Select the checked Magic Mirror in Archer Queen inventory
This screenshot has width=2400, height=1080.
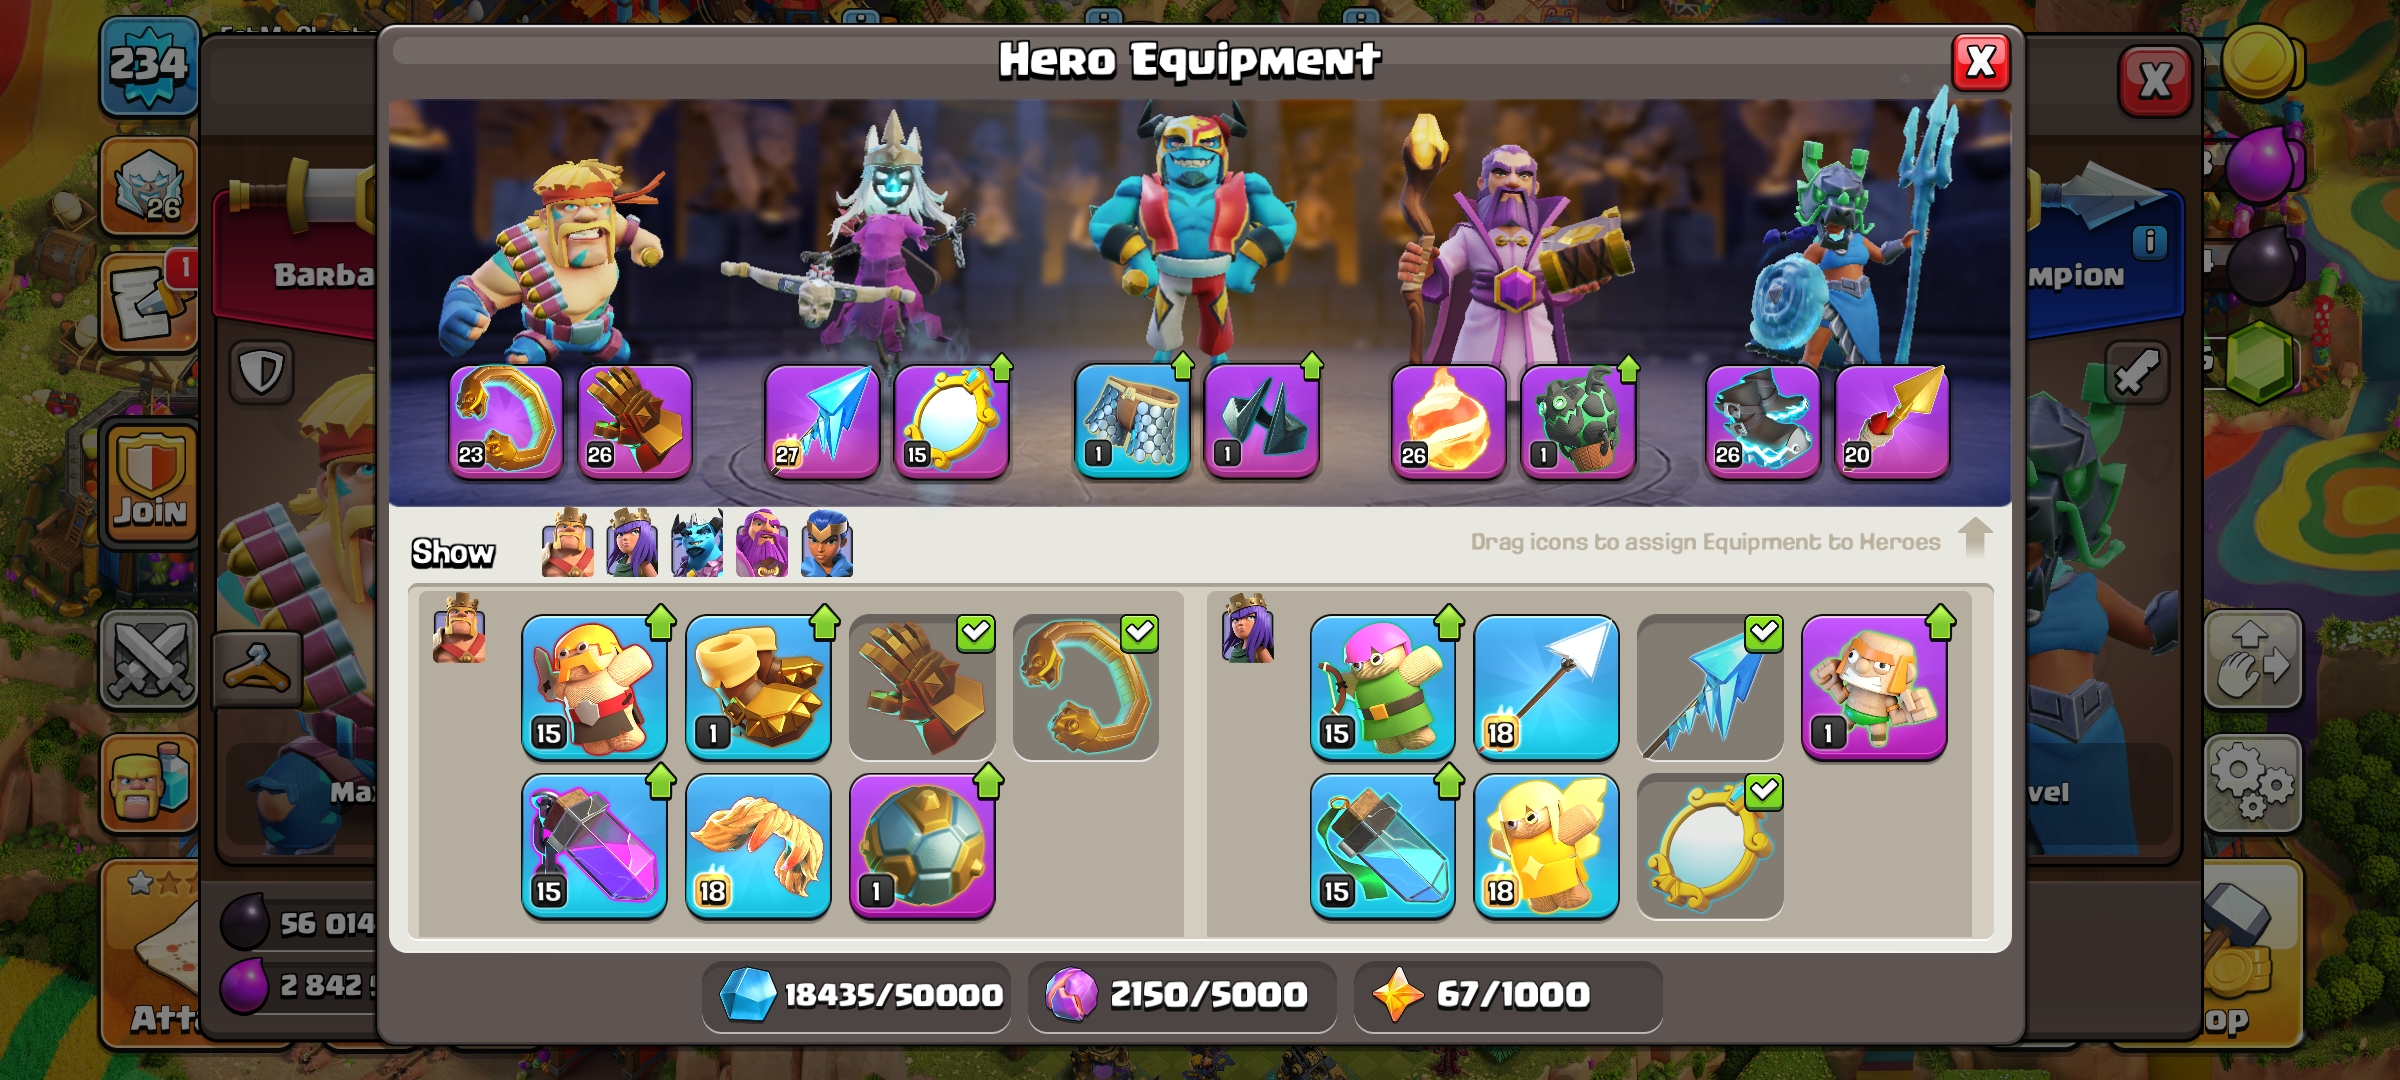1710,846
